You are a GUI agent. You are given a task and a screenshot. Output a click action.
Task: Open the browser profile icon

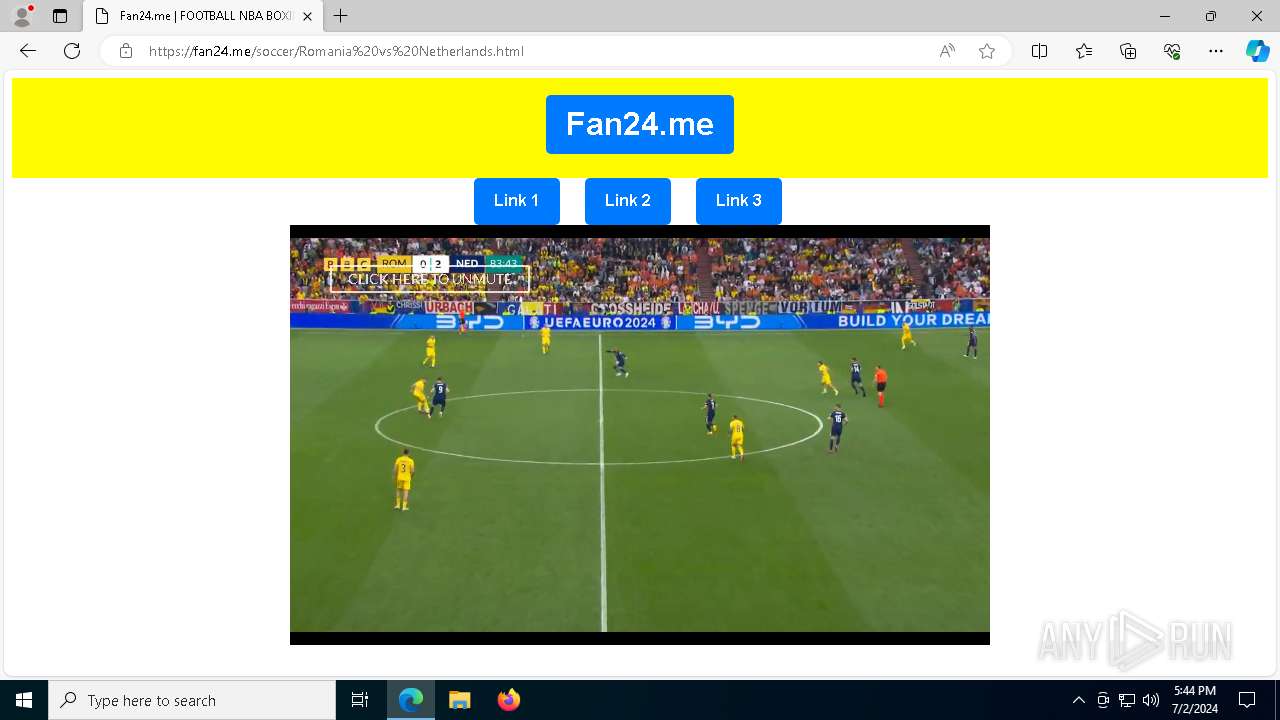click(x=22, y=16)
